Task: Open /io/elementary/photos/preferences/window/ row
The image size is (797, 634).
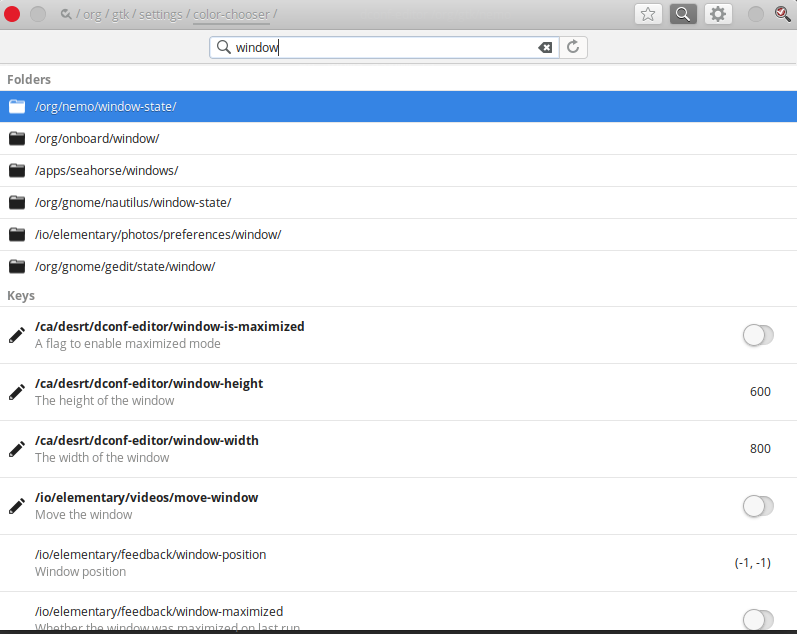Action: [x=398, y=234]
